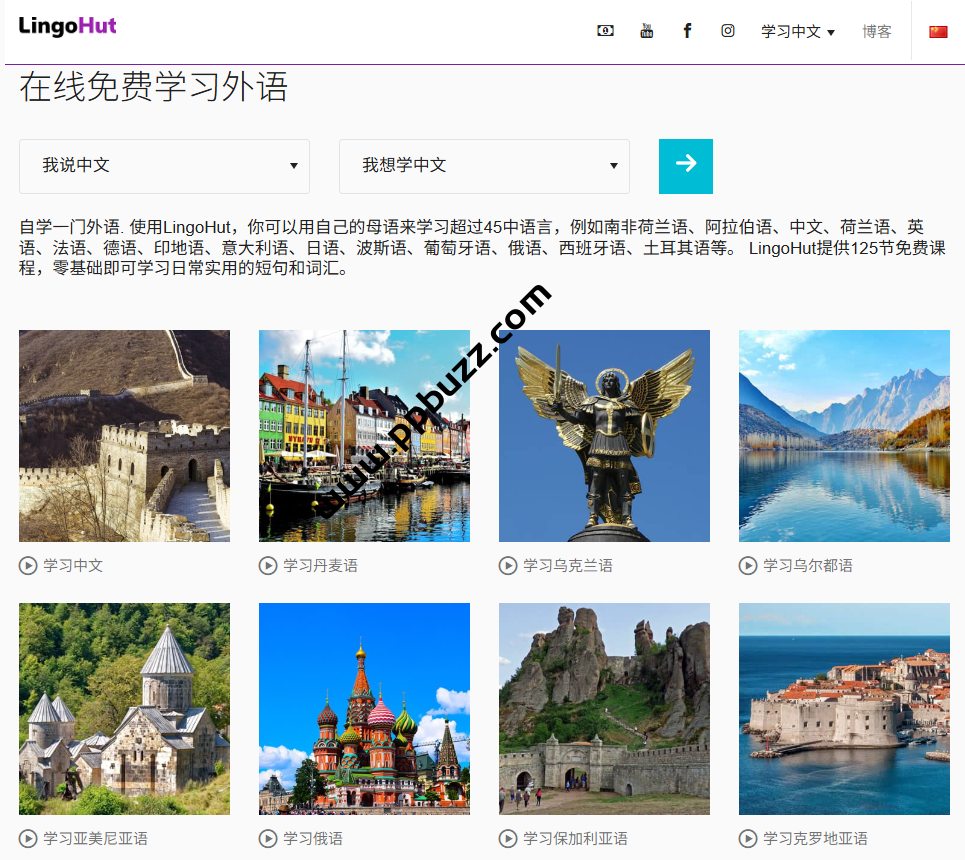This screenshot has width=965, height=860.
Task: Click the money/donate icon in header
Action: coord(605,31)
